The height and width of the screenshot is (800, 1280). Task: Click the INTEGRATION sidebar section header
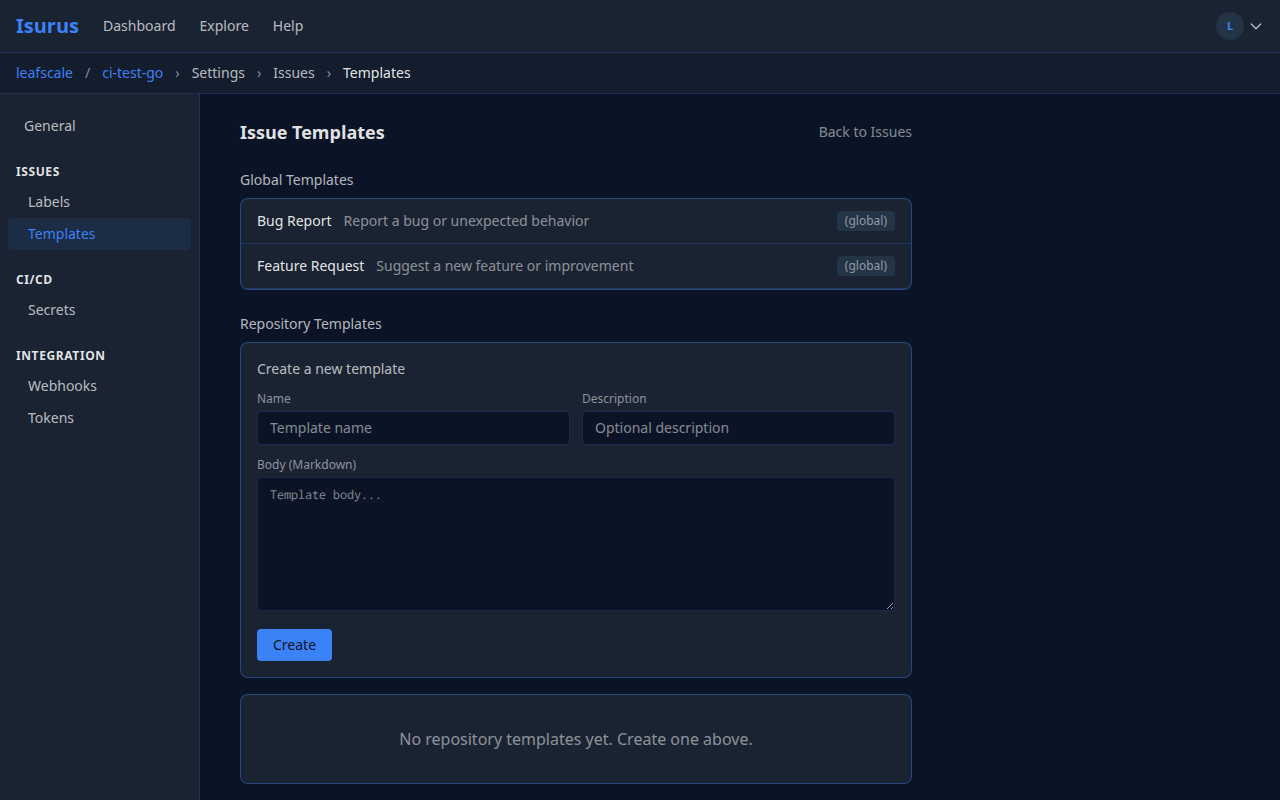pyautogui.click(x=60, y=356)
